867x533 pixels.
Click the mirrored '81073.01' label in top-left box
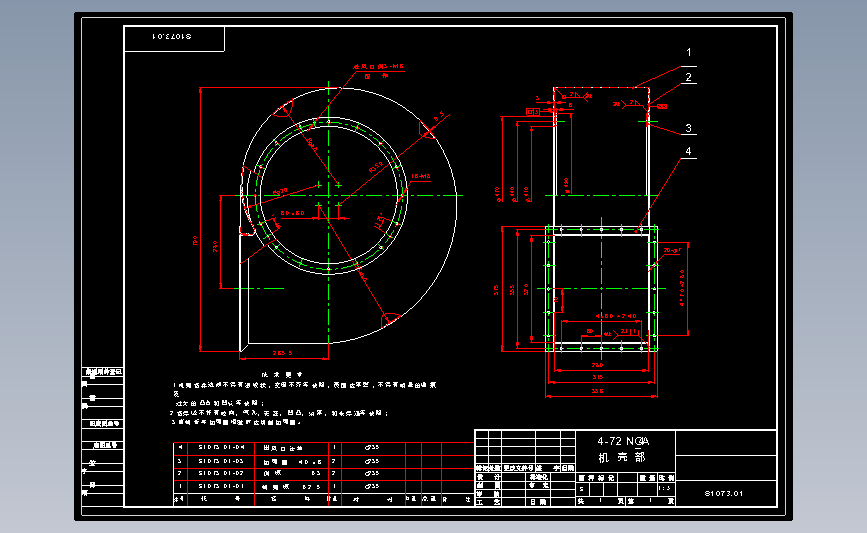pos(171,36)
